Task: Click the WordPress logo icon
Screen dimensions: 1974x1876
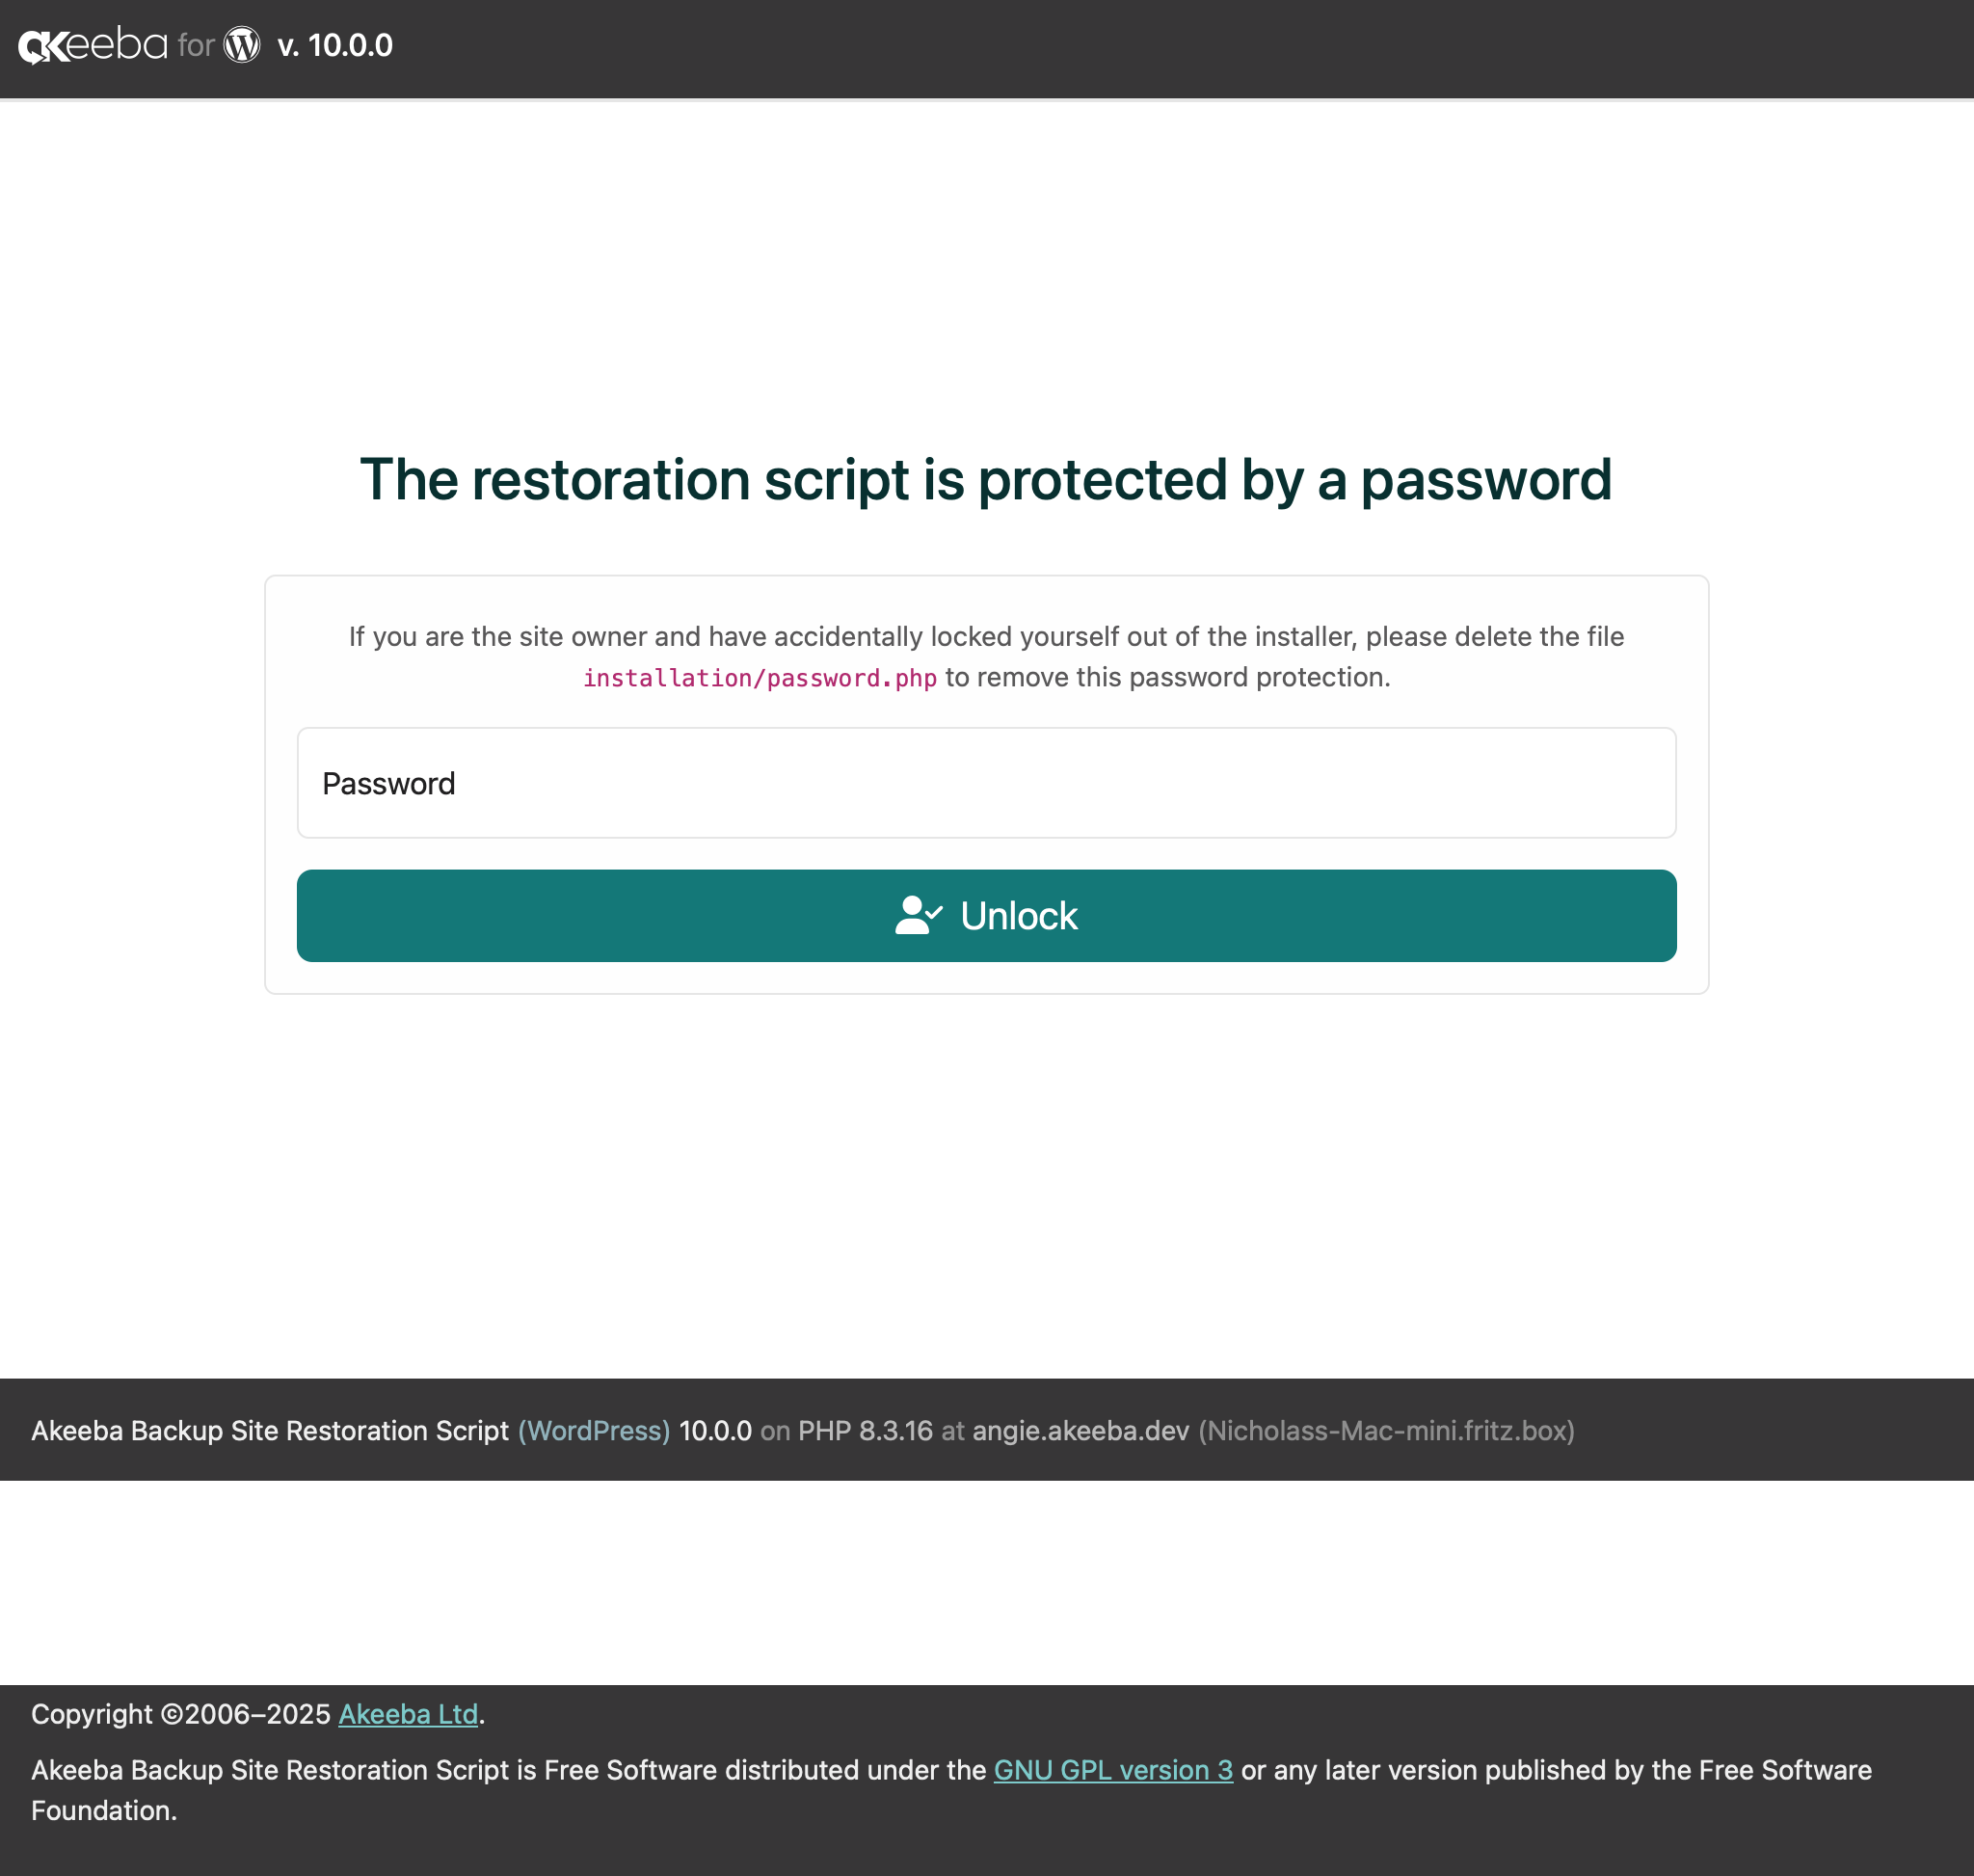Action: tap(242, 45)
